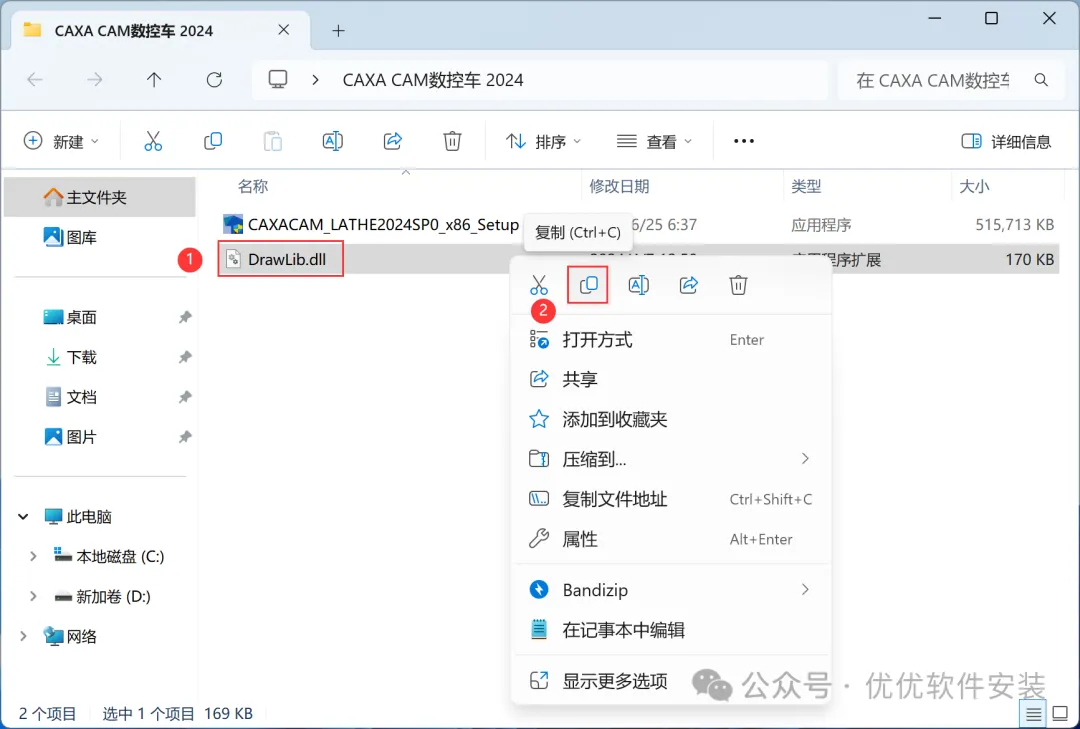Screen dimensions: 1080x729
Task: Close the CAXA CAM数控车 2024 tab
Action: [x=284, y=30]
